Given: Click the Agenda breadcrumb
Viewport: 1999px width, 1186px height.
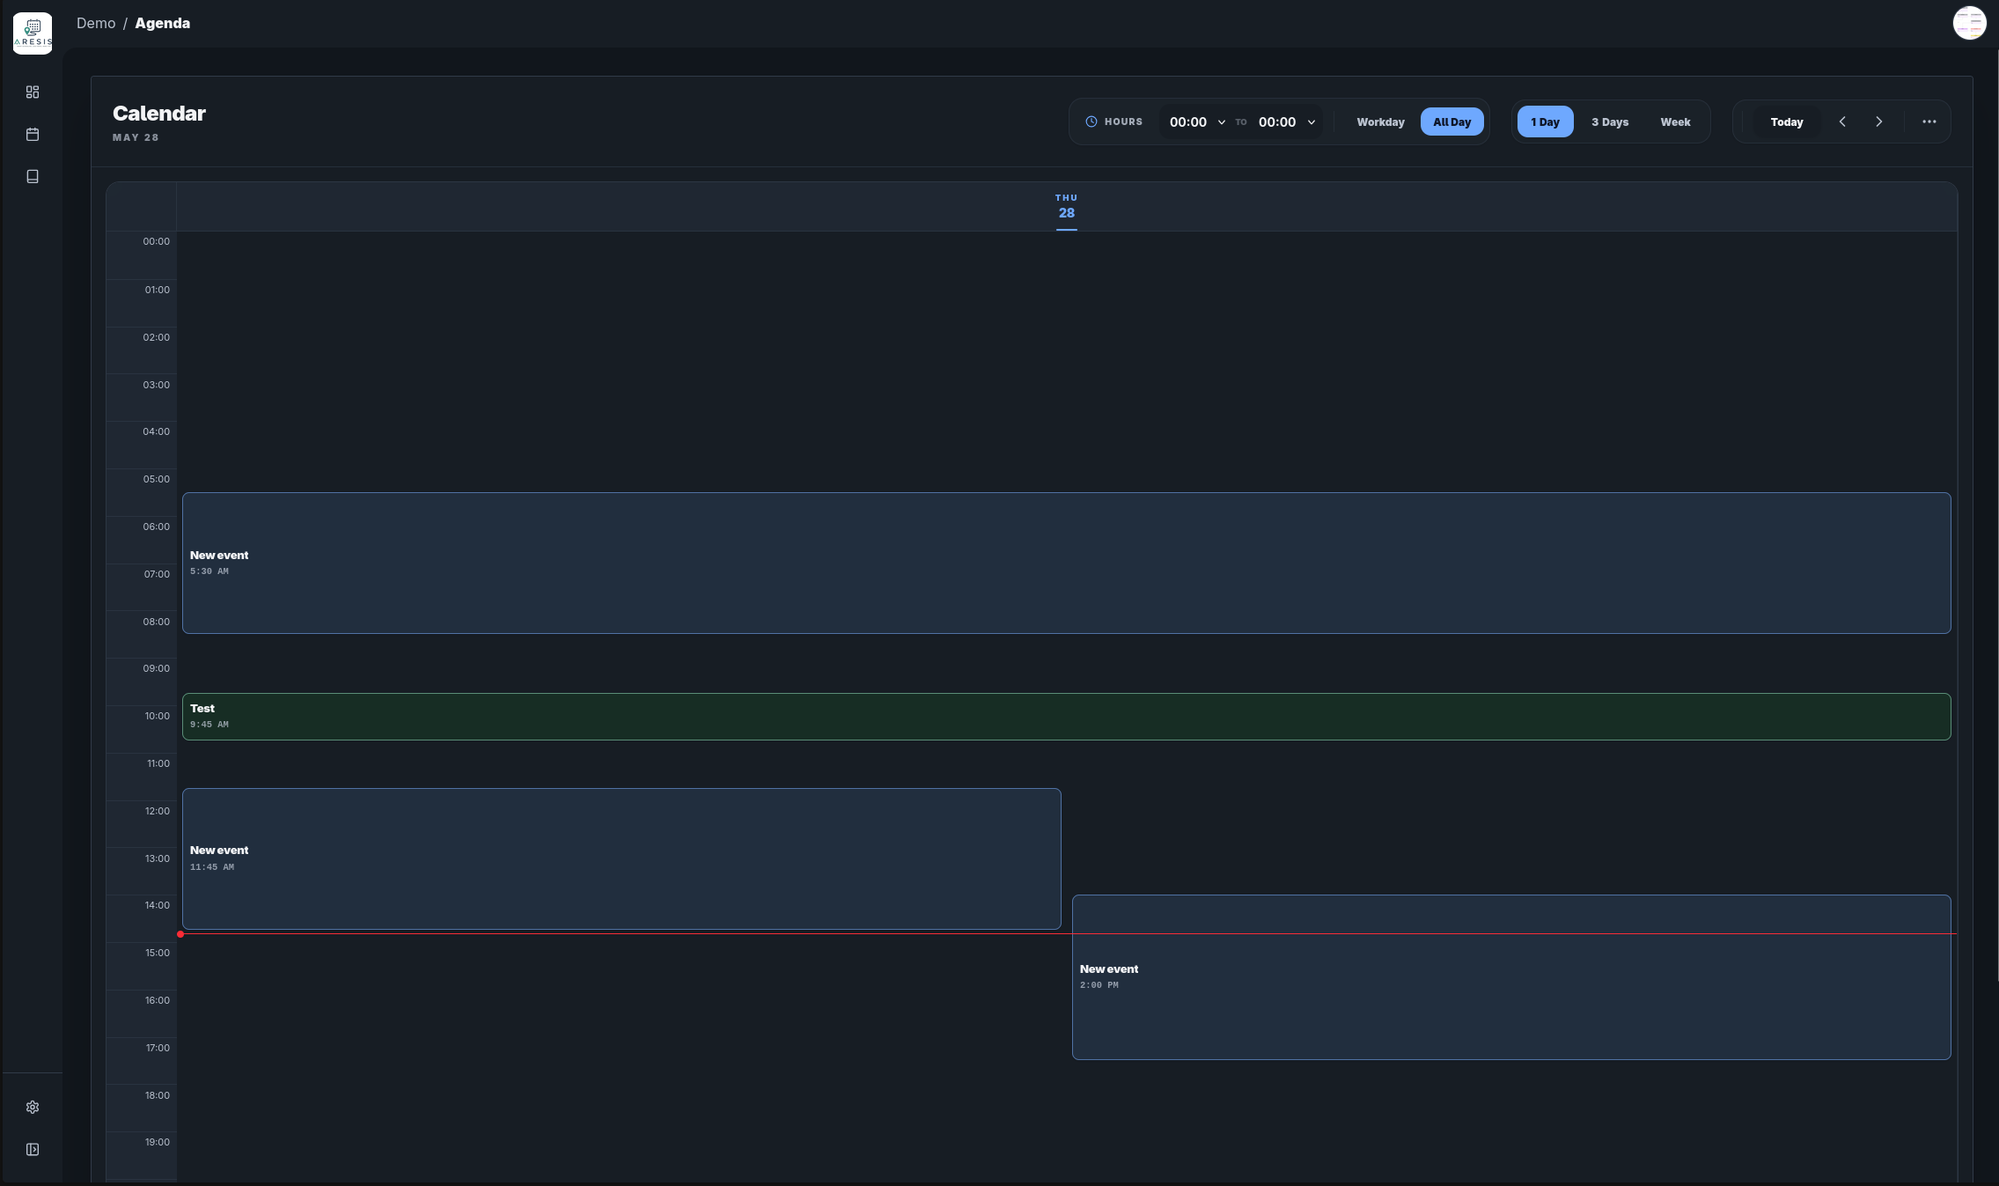Looking at the screenshot, I should point(162,23).
